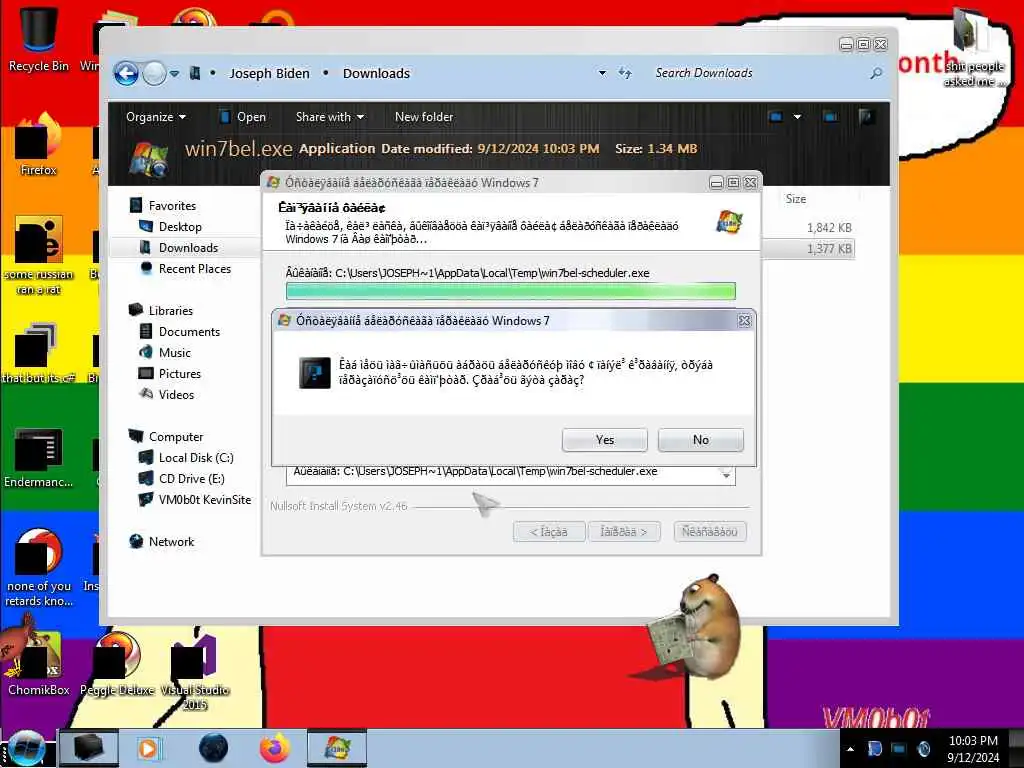The image size is (1024, 768).
Task: Open 'shit people asked me' desktop icon
Action: coord(974,49)
